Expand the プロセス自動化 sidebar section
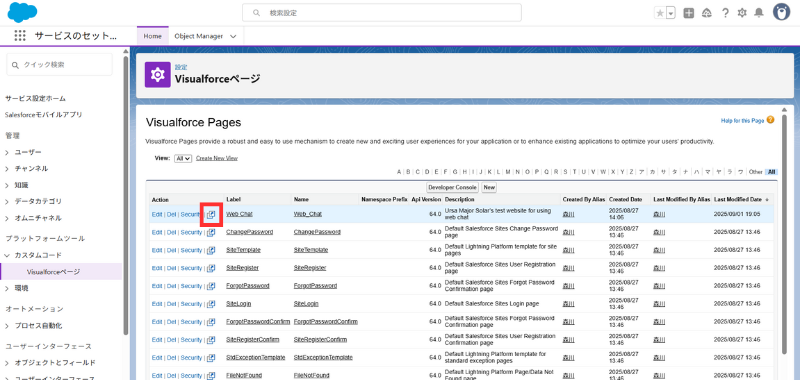 point(8,325)
